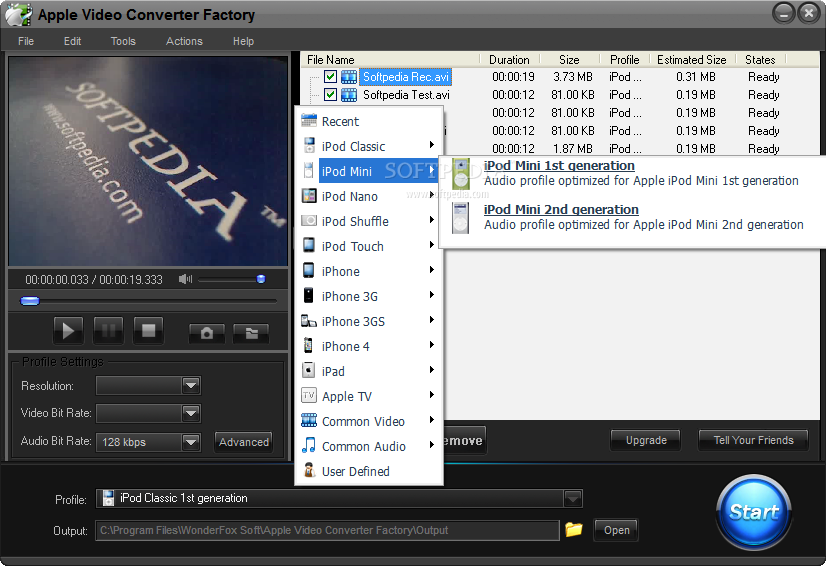Open the Resolution dropdown
The height and width of the screenshot is (566, 826).
pos(191,386)
